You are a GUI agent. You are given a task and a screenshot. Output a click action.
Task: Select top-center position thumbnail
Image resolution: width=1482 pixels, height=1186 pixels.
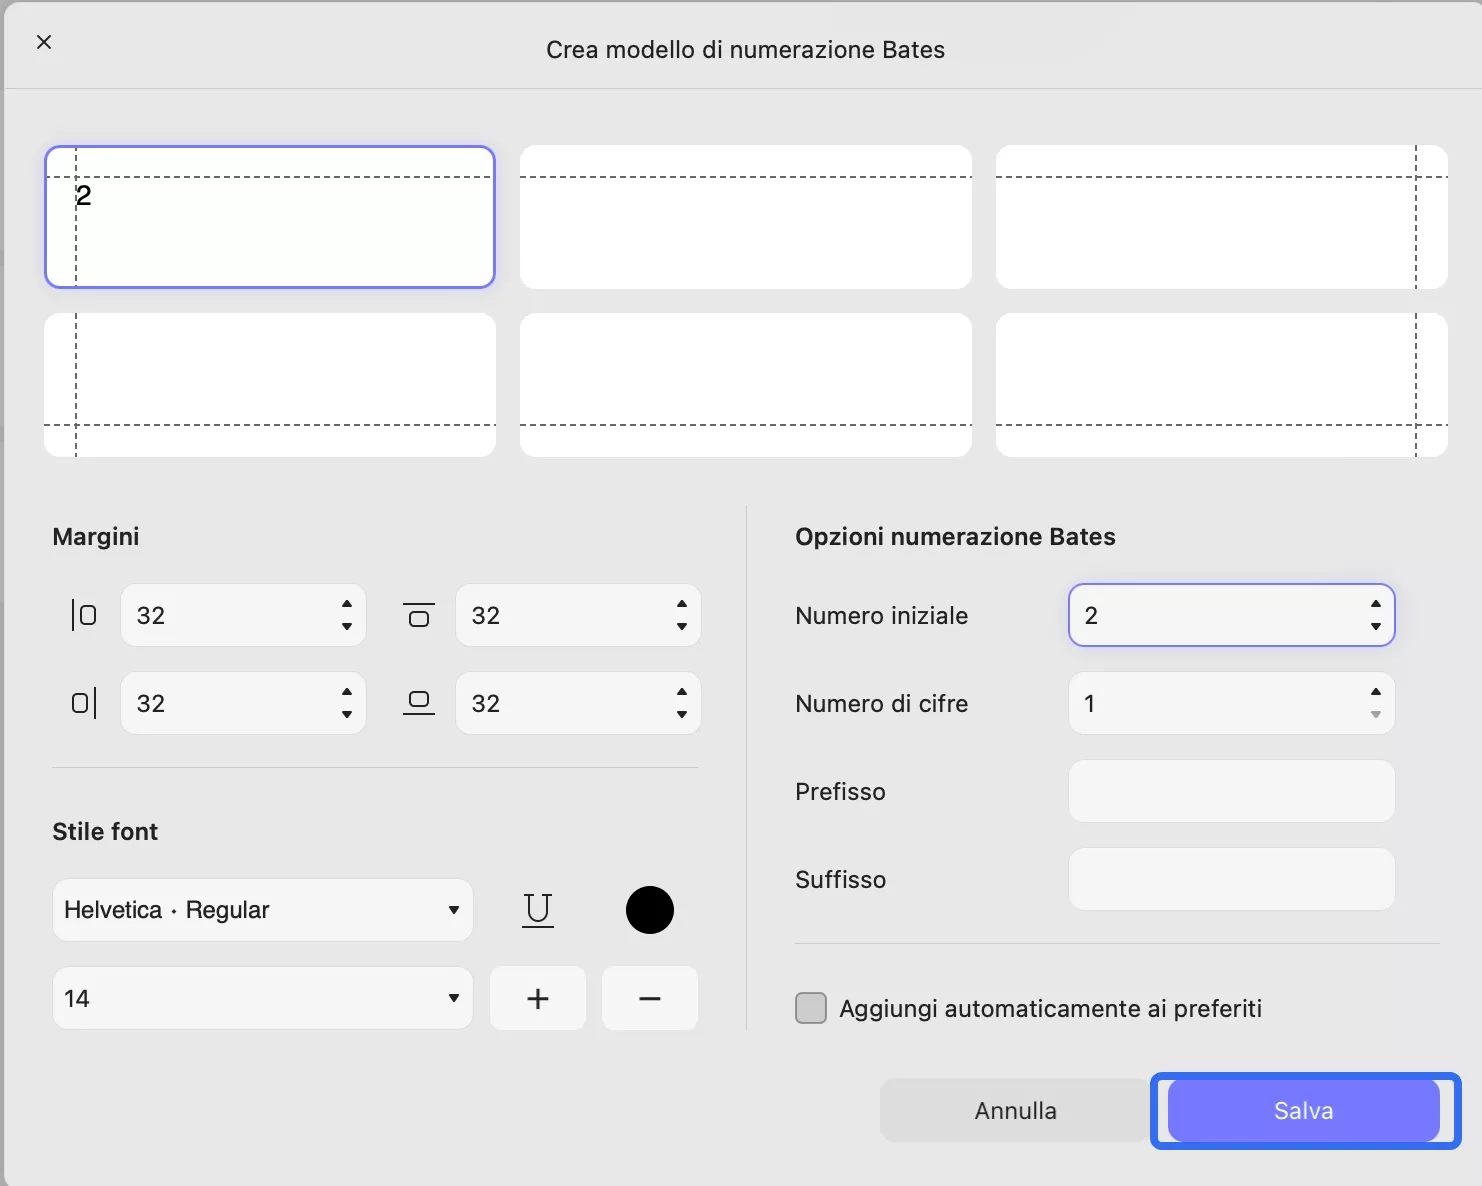(x=746, y=217)
